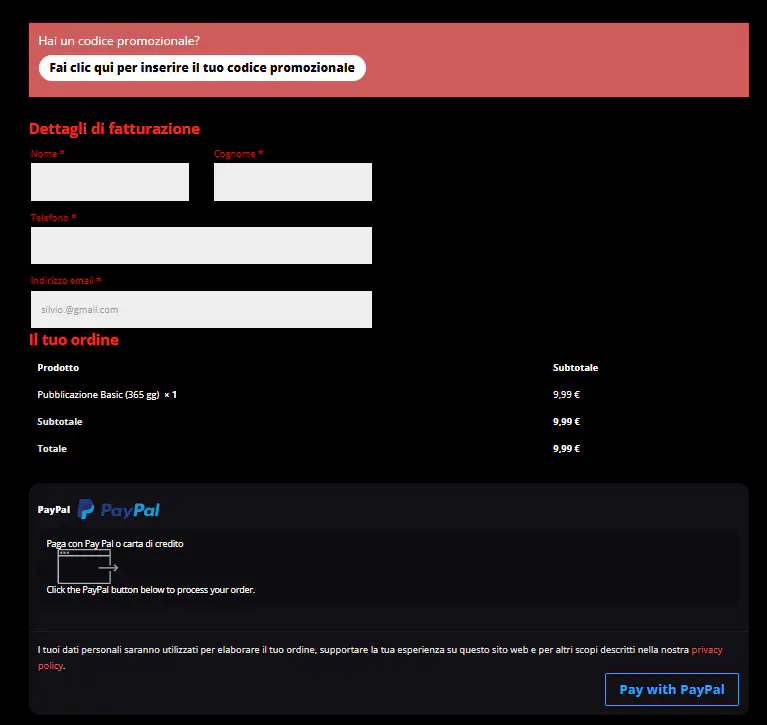Screen dimensions: 767x725
Task: Focus the Nome input field
Action: (x=110, y=182)
